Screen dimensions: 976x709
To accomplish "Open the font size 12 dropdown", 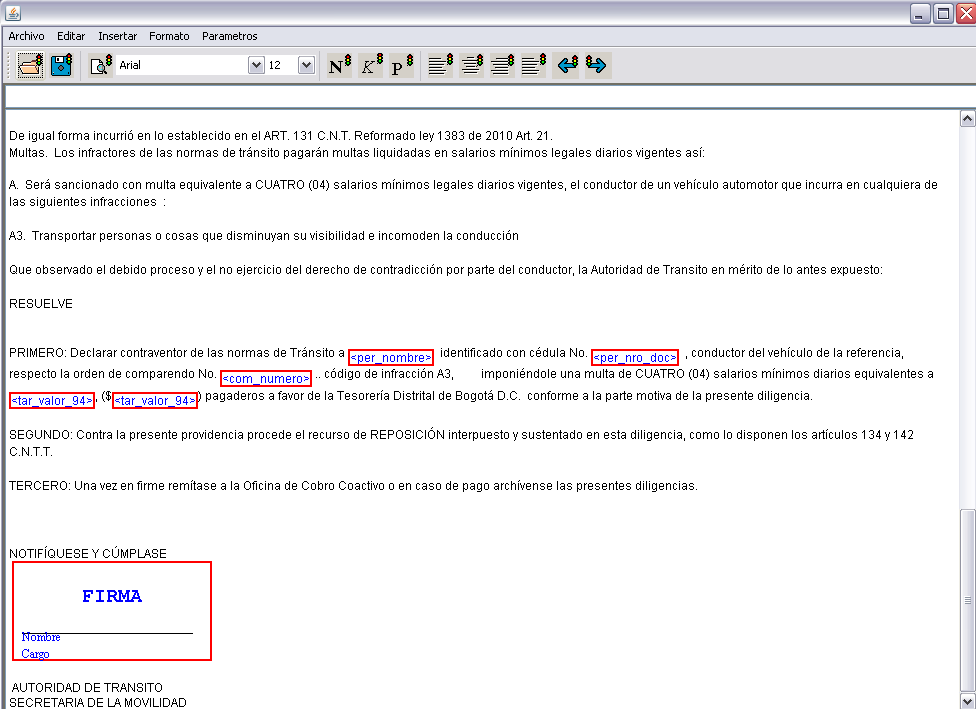I will (306, 66).
